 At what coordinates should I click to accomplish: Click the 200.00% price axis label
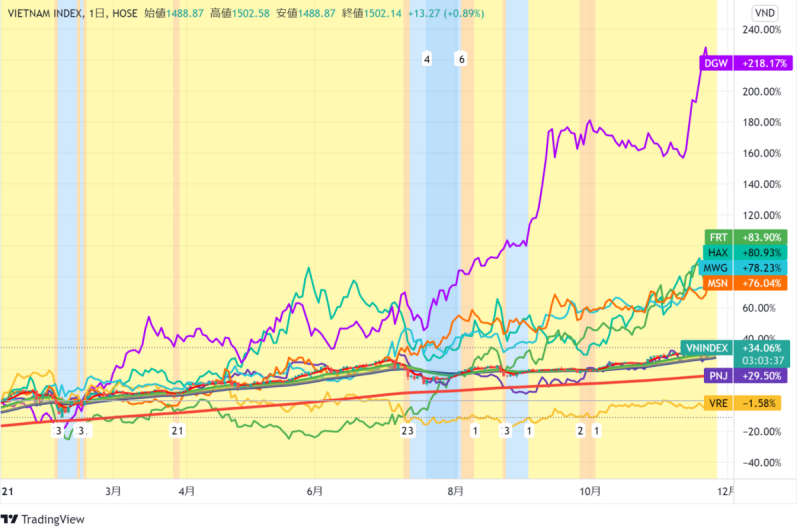[762, 92]
